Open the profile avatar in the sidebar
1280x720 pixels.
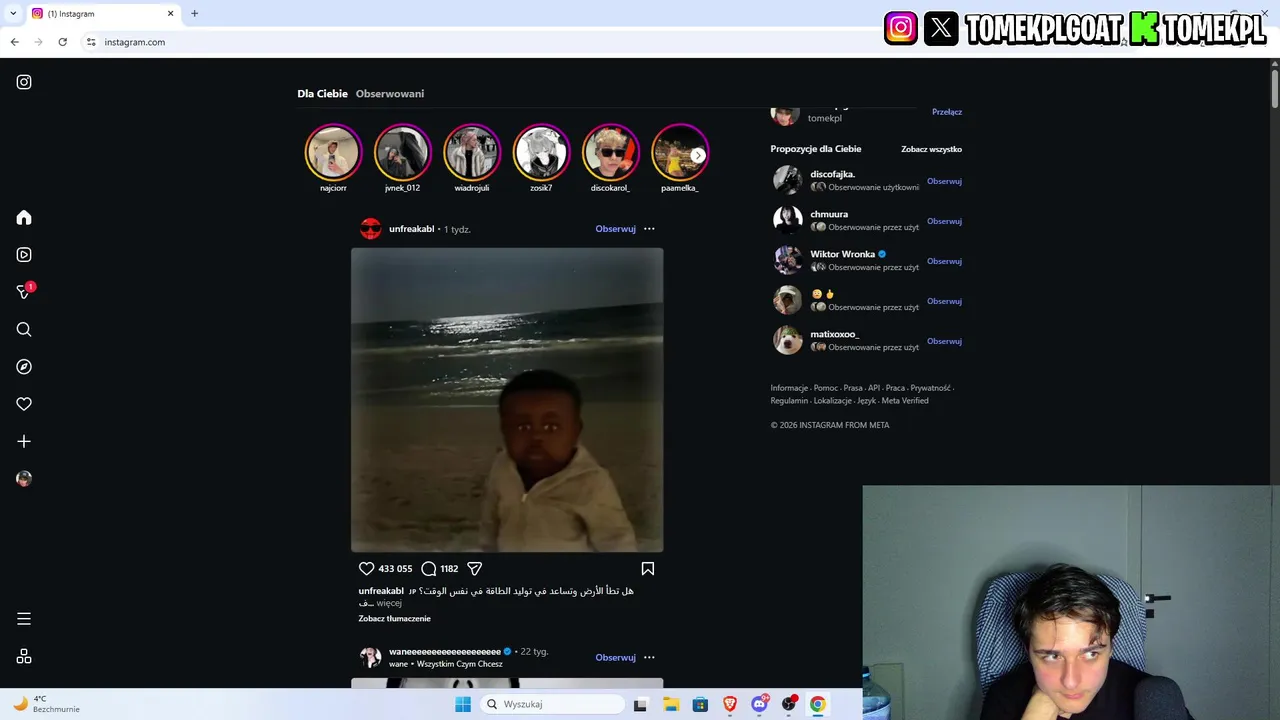point(24,479)
